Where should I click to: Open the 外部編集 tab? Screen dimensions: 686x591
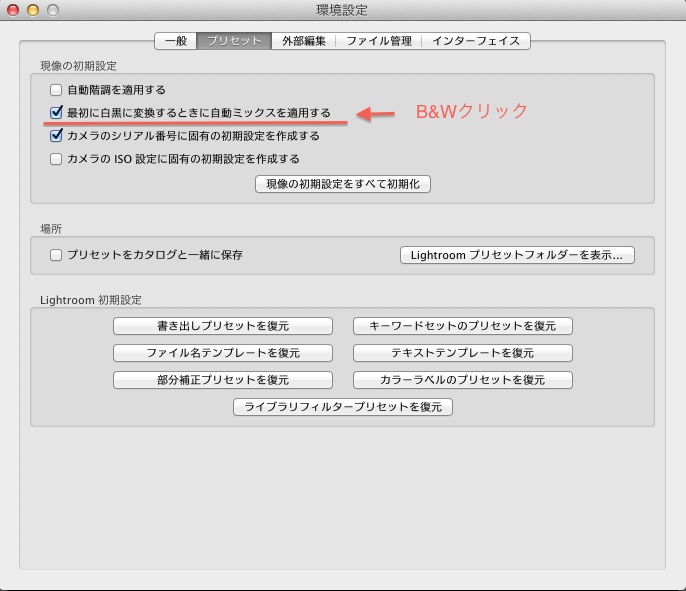[x=303, y=41]
